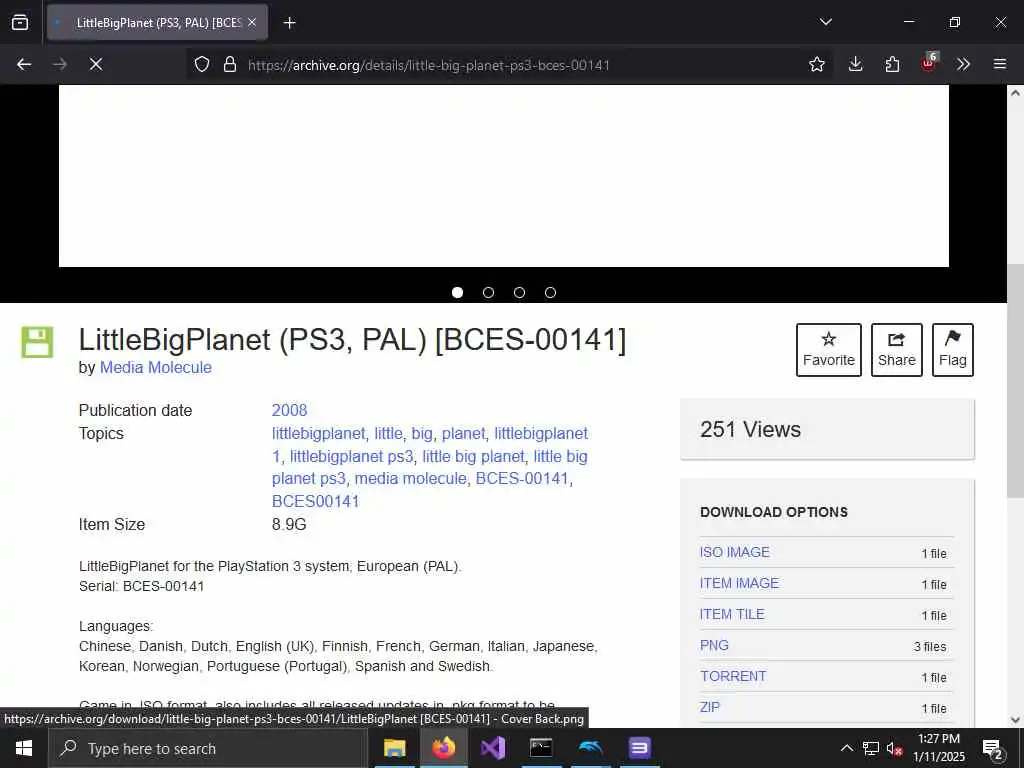
Task: Click the Windows taskbar search box
Action: point(208,748)
